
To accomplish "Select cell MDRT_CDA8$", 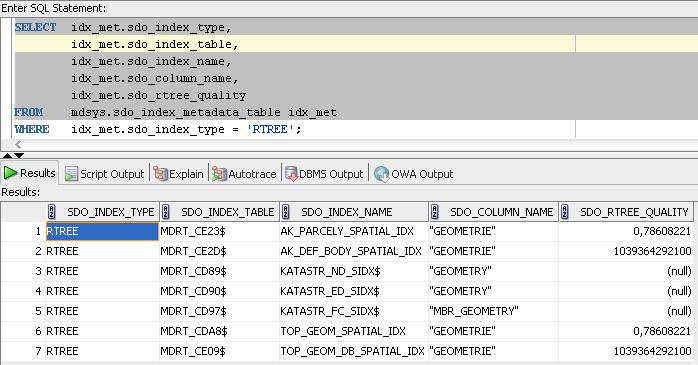I will pyautogui.click(x=219, y=331).
